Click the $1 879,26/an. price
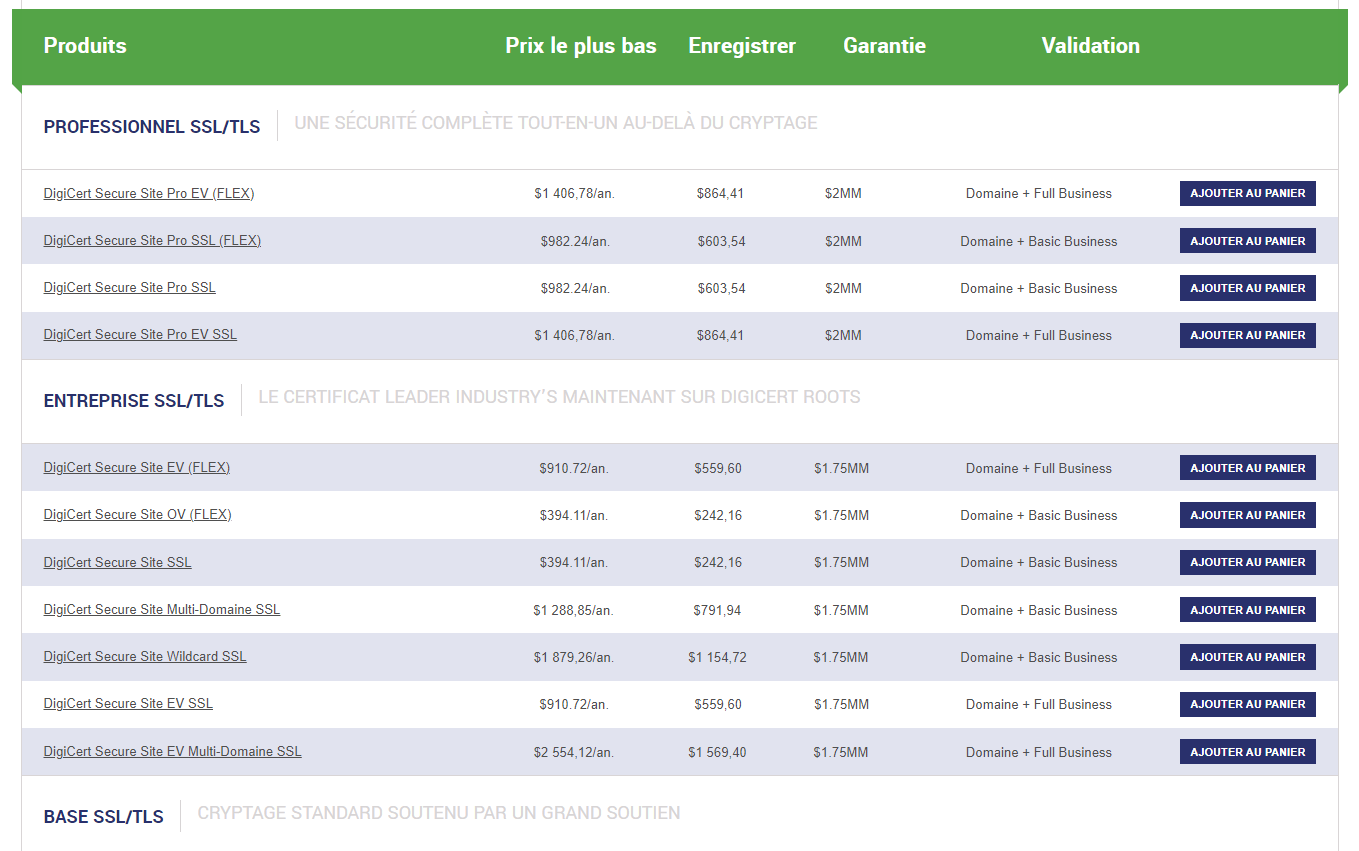The image size is (1359, 851). (574, 657)
